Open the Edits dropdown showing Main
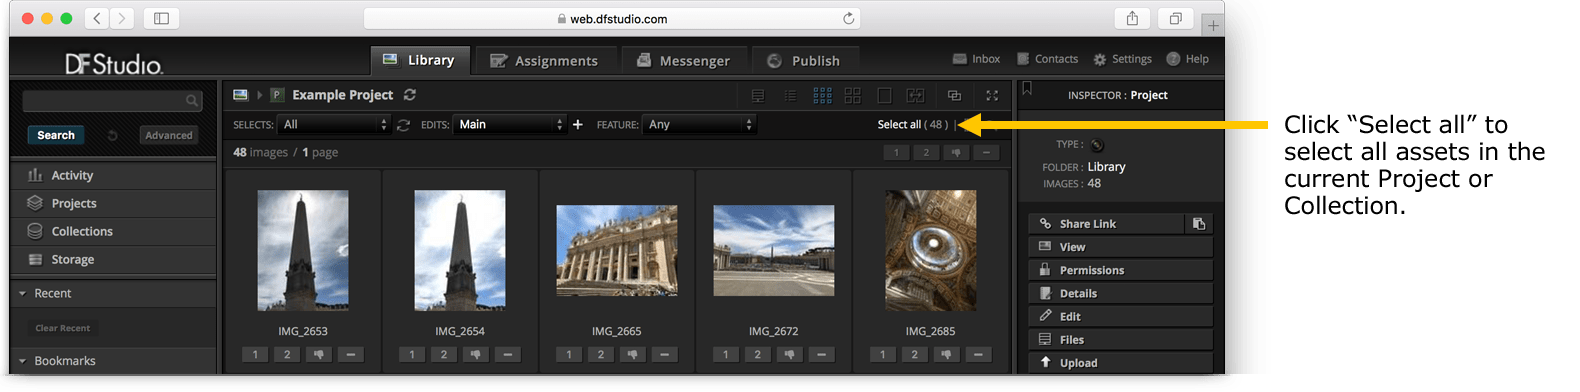Image resolution: width=1580 pixels, height=392 pixels. point(510,124)
